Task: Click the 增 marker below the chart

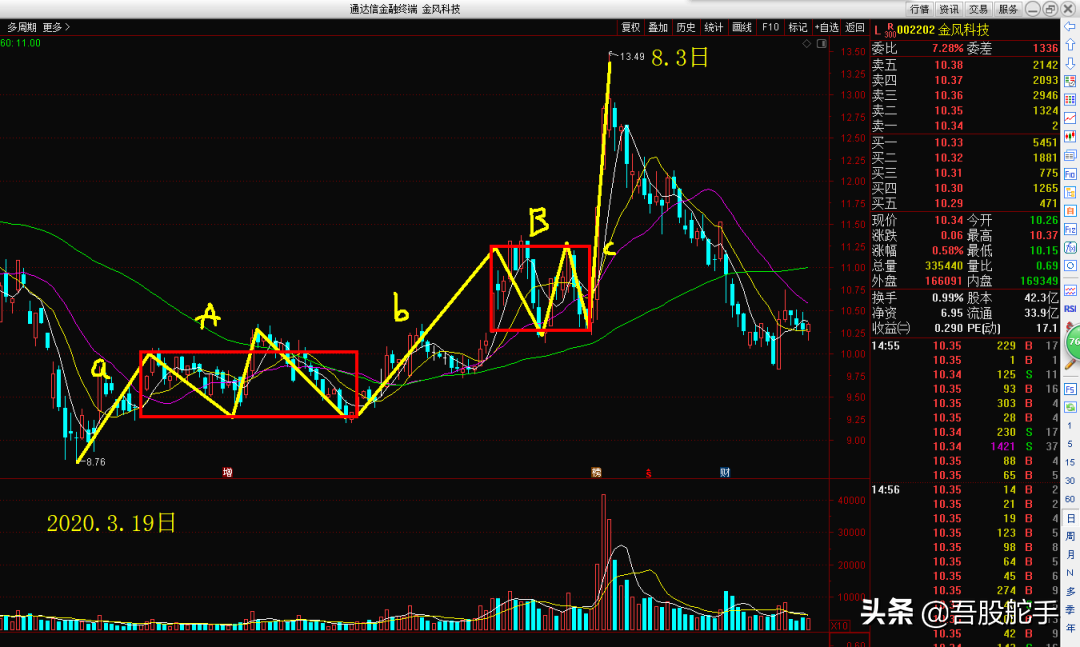Action: tap(227, 472)
